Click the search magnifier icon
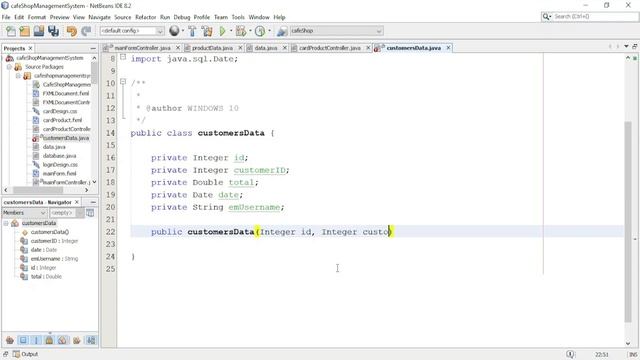This screenshot has height=360, width=640. [x=546, y=17]
